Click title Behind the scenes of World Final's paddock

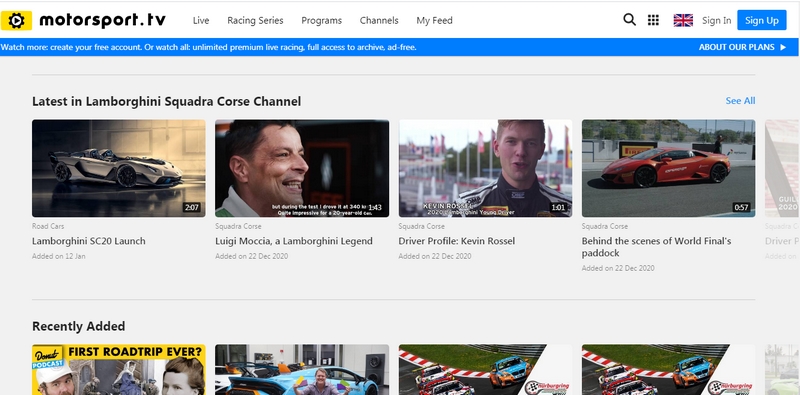[657, 247]
